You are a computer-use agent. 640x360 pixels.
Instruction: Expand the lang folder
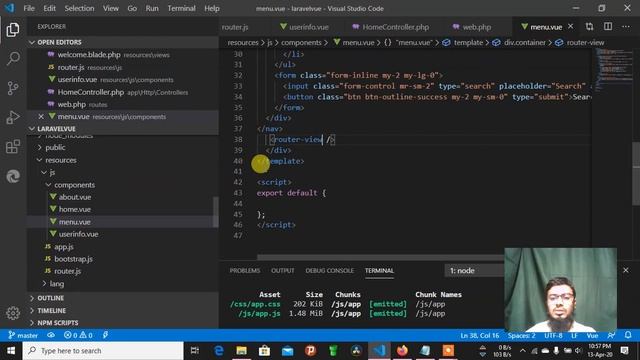tap(57, 284)
